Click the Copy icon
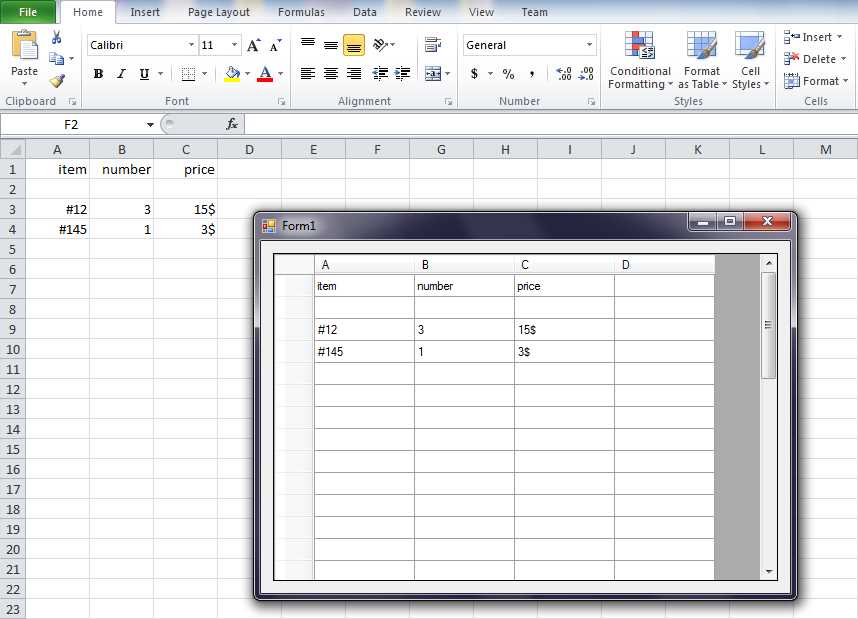858x619 pixels. [x=56, y=59]
